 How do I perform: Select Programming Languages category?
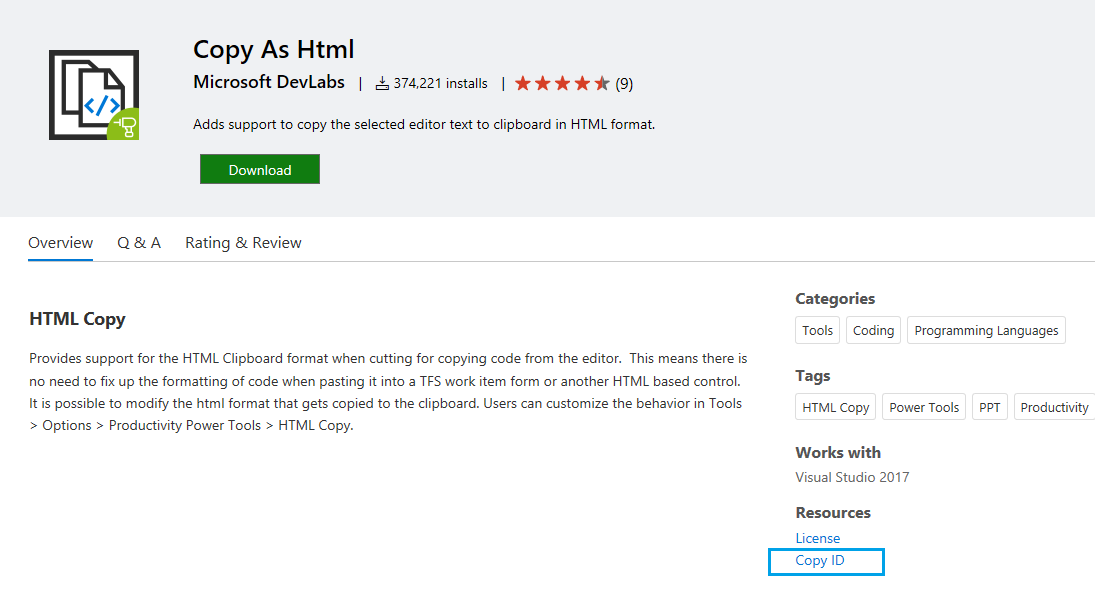[986, 330]
